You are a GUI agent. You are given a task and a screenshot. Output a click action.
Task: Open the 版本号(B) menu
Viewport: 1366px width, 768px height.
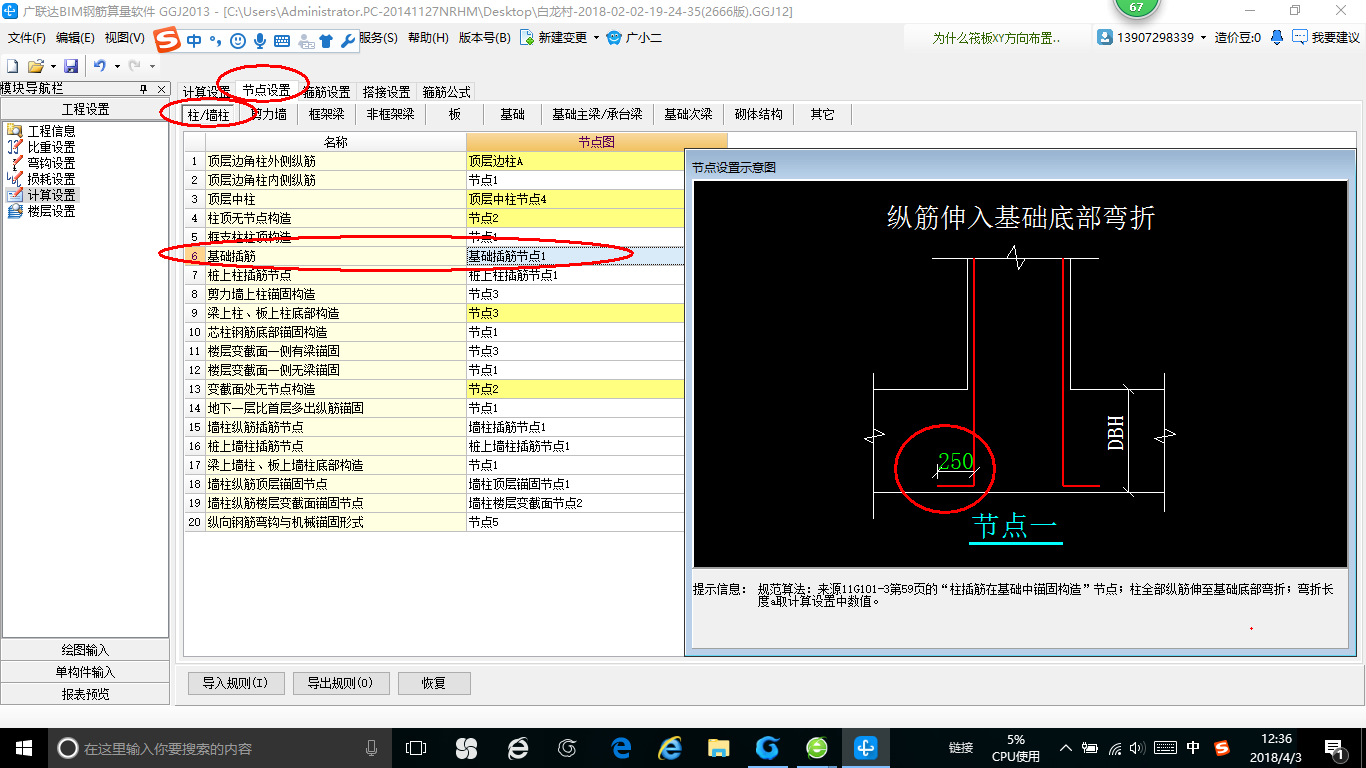coord(484,38)
